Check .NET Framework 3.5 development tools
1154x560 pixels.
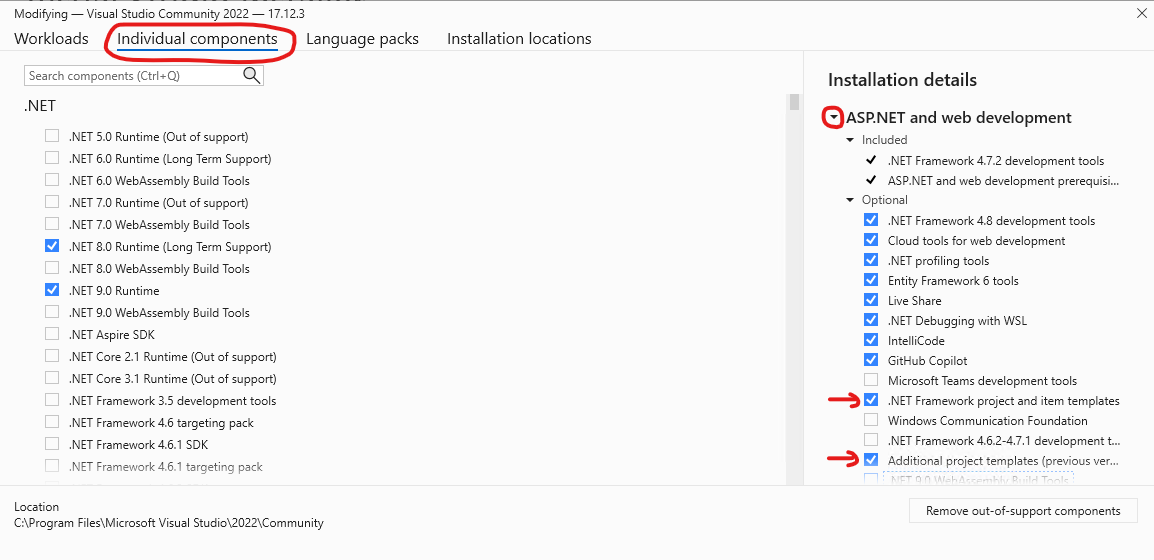52,400
